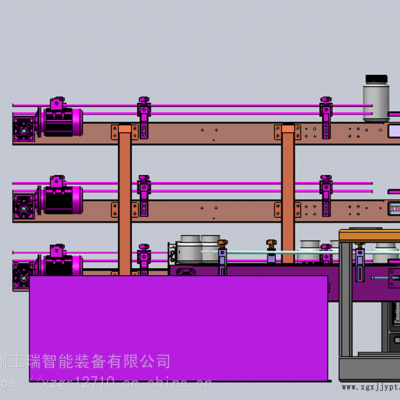Image resolution: width=400 pixels, height=400 pixels.
Task: Pick the upper magenta guide rail rod
Action: tap(192, 106)
